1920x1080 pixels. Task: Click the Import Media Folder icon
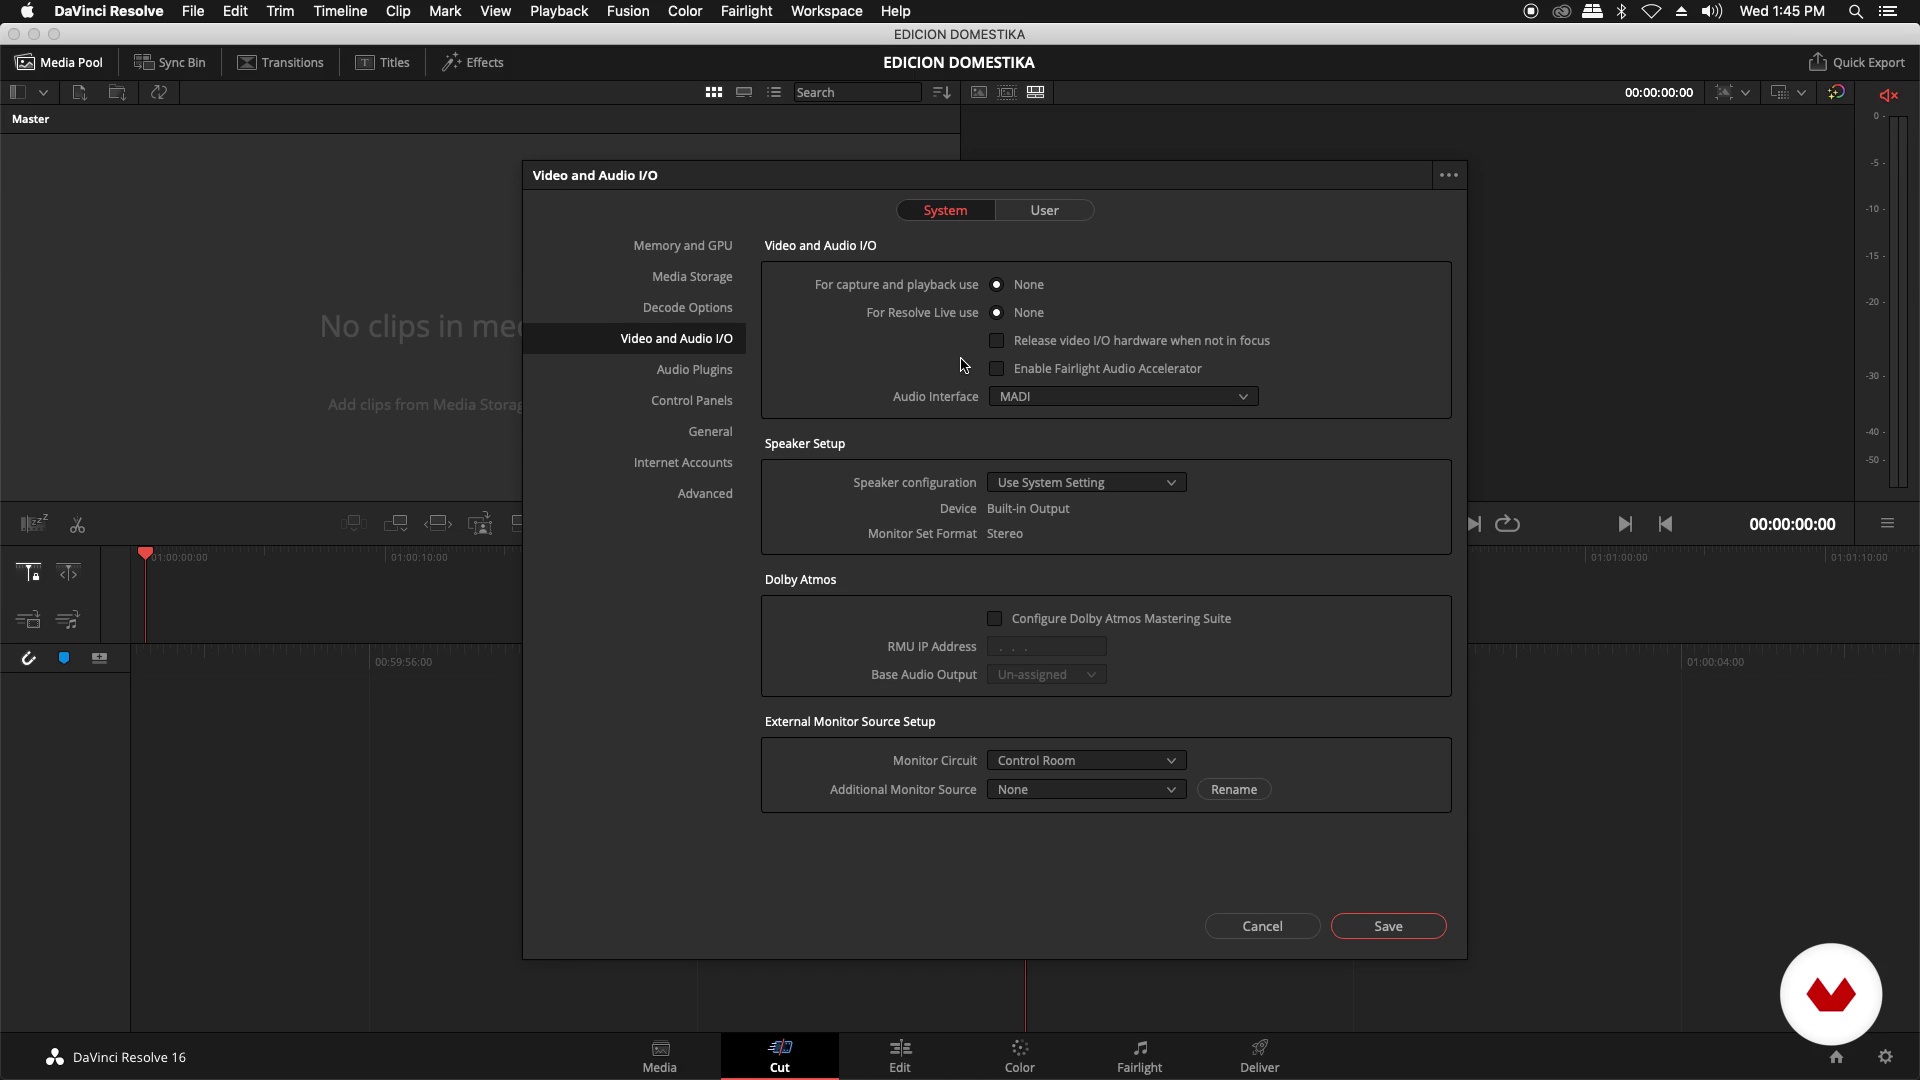(117, 92)
